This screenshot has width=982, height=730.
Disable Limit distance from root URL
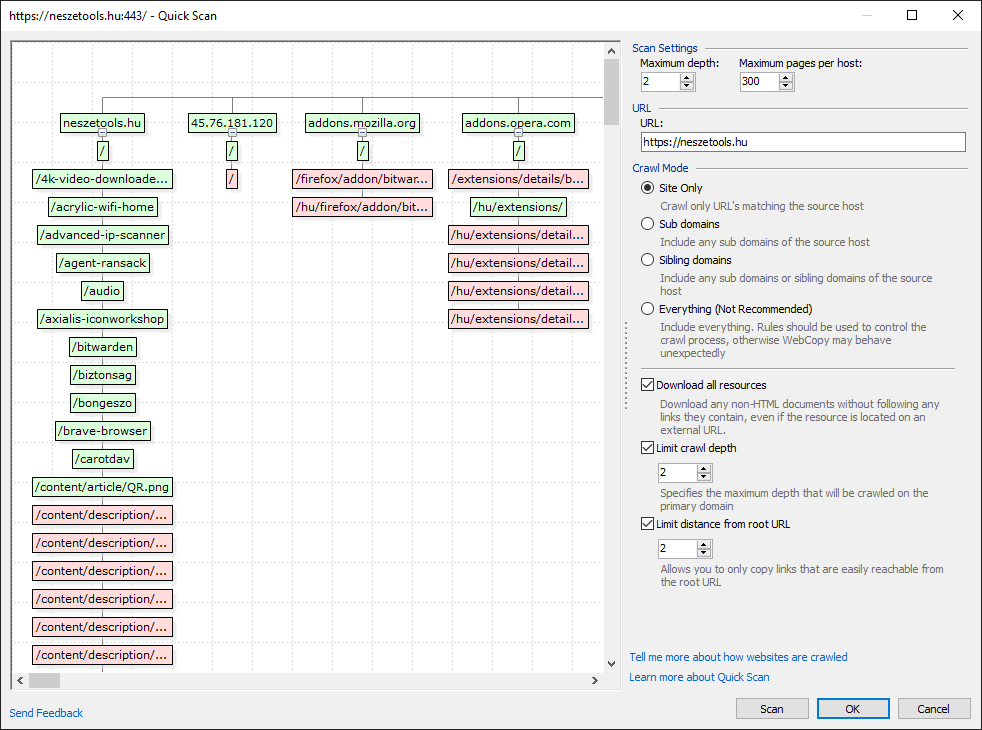click(x=647, y=524)
